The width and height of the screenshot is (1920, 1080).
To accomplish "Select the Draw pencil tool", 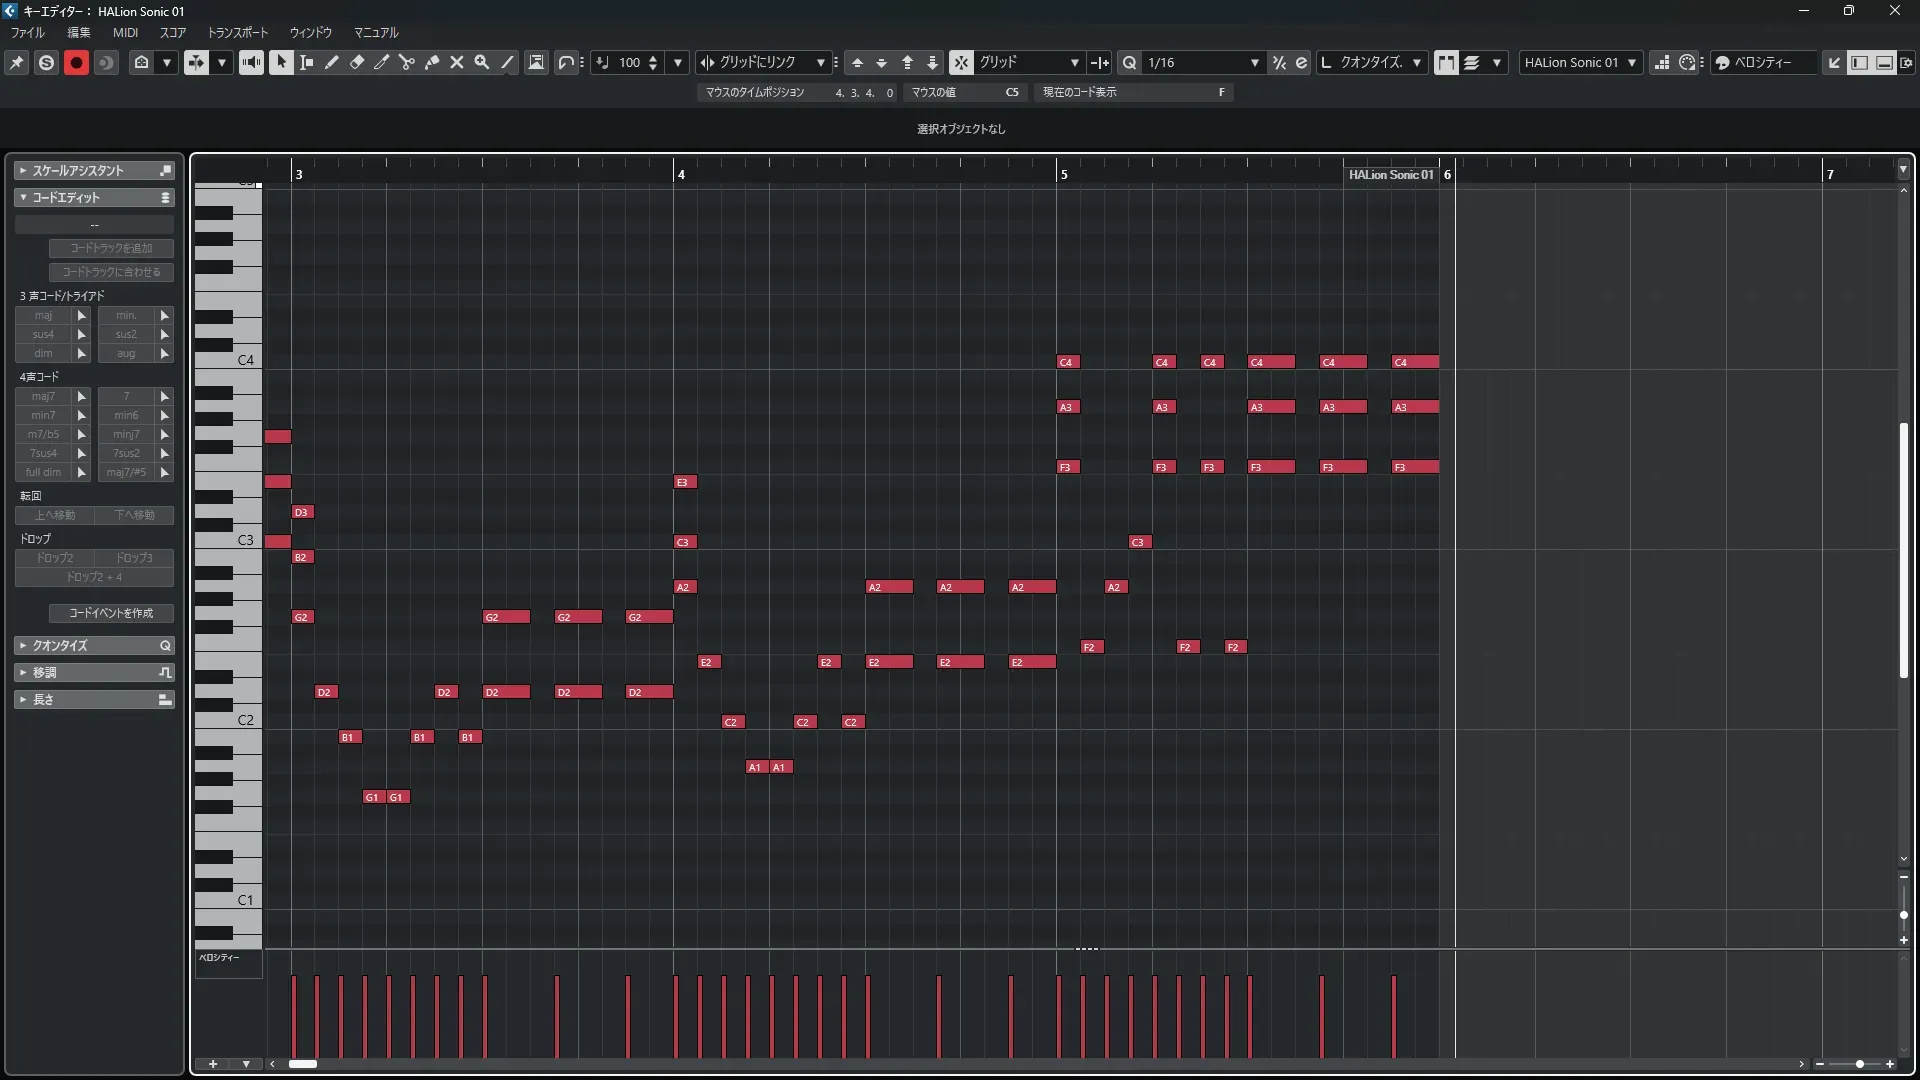I will click(x=332, y=62).
